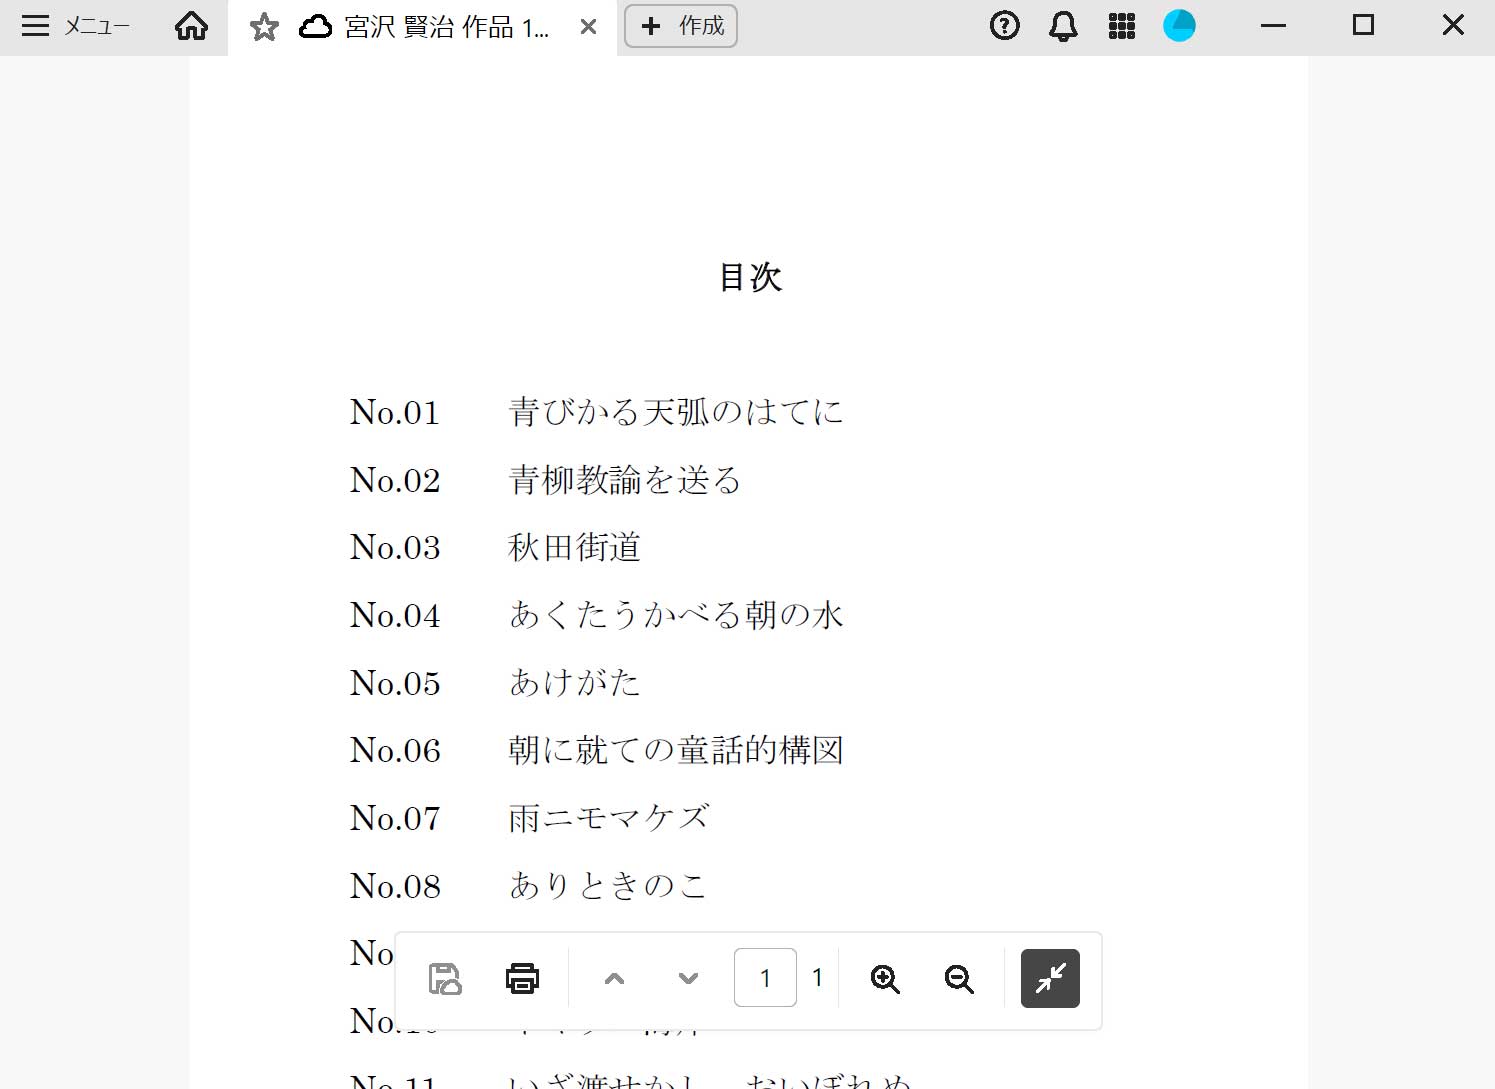Click the No.02 label
Viewport: 1495px width, 1089px height.
395,480
